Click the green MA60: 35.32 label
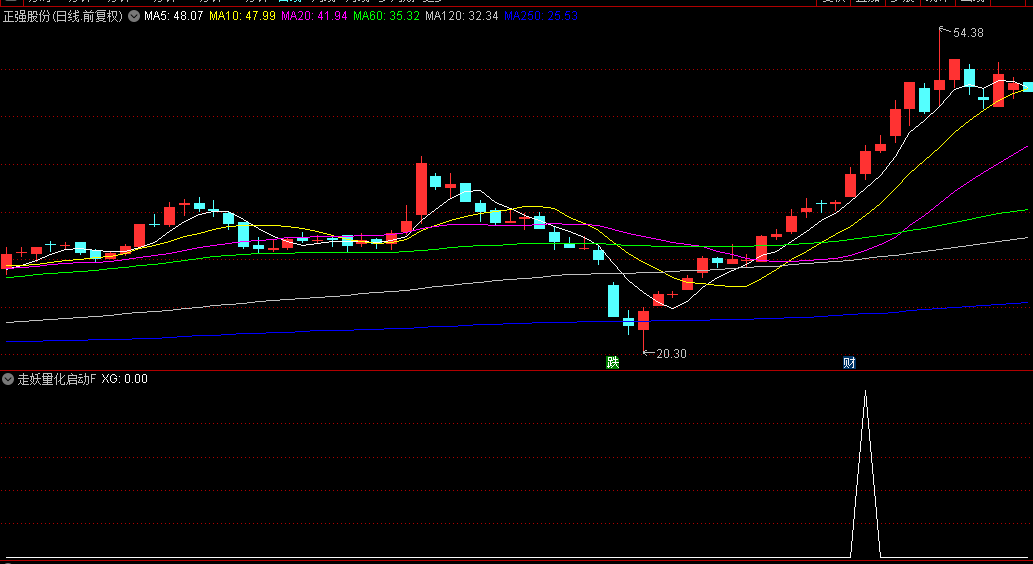The image size is (1033, 564). coord(386,16)
